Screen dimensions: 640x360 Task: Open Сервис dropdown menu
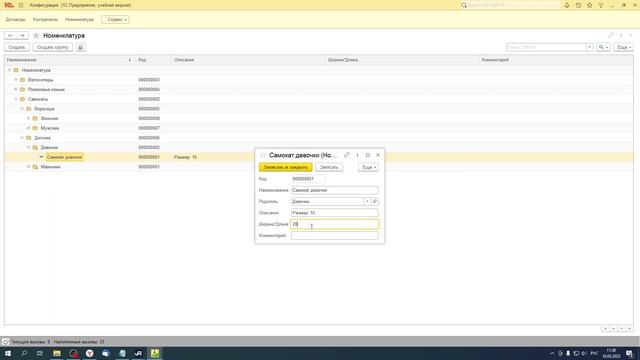pos(116,20)
